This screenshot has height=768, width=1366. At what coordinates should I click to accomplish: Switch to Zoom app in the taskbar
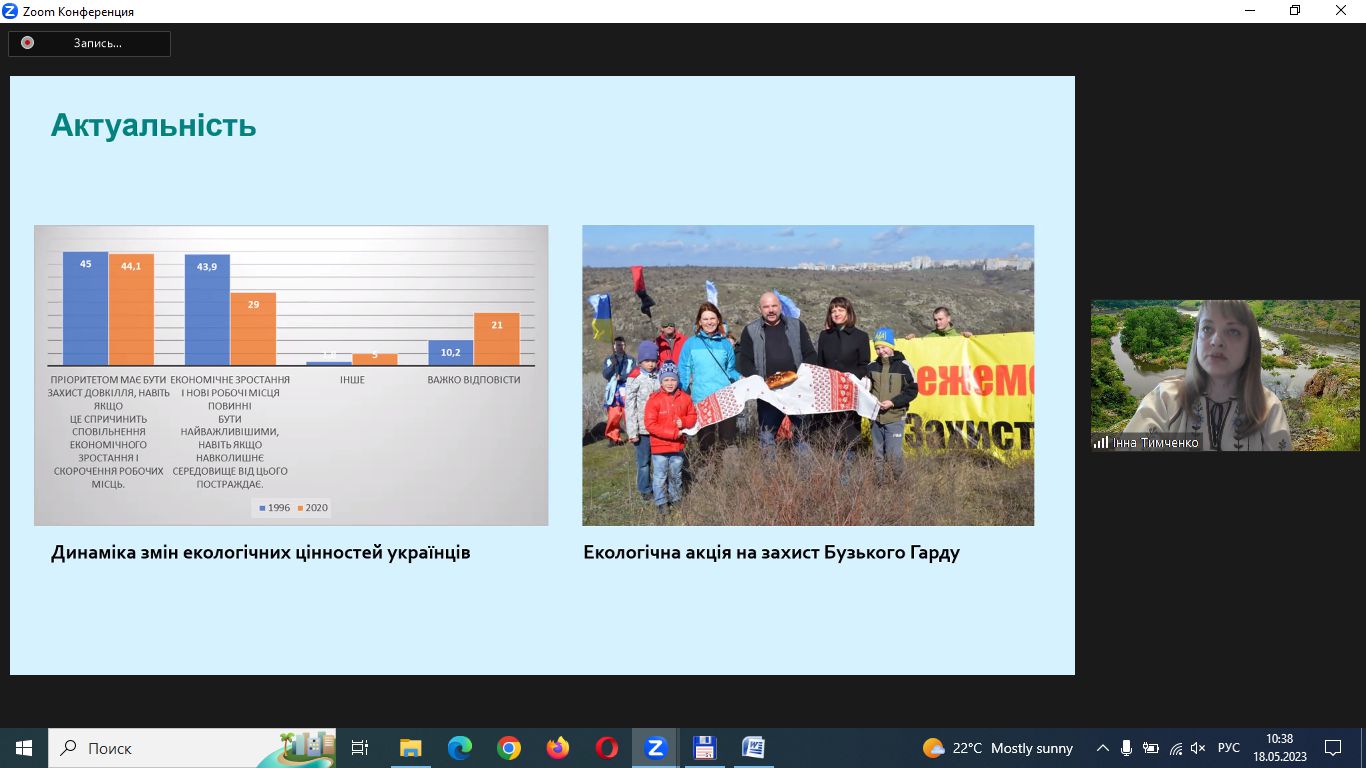(656, 747)
